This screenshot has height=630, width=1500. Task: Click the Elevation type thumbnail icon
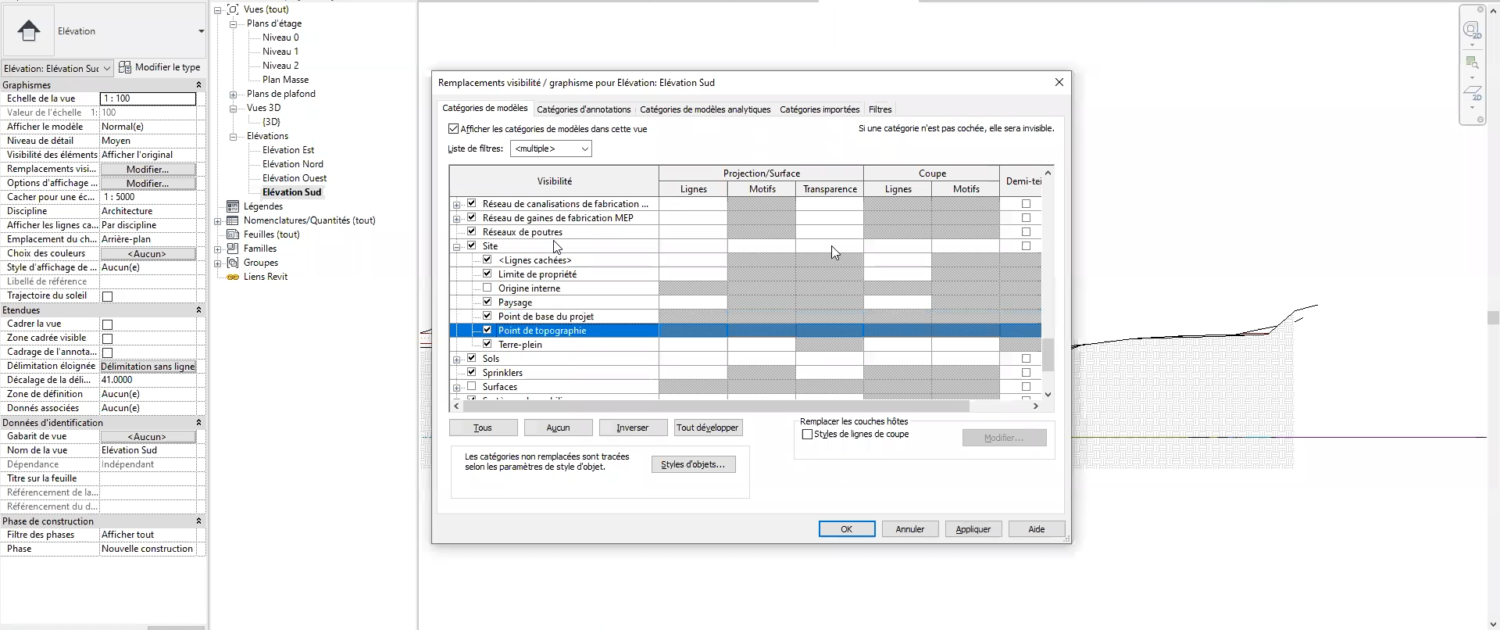pyautogui.click(x=29, y=31)
